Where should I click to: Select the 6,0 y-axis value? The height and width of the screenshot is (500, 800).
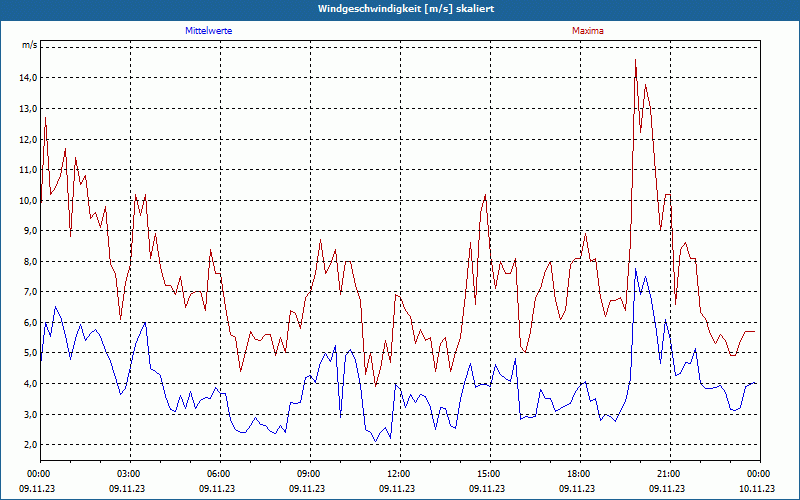click(x=31, y=322)
